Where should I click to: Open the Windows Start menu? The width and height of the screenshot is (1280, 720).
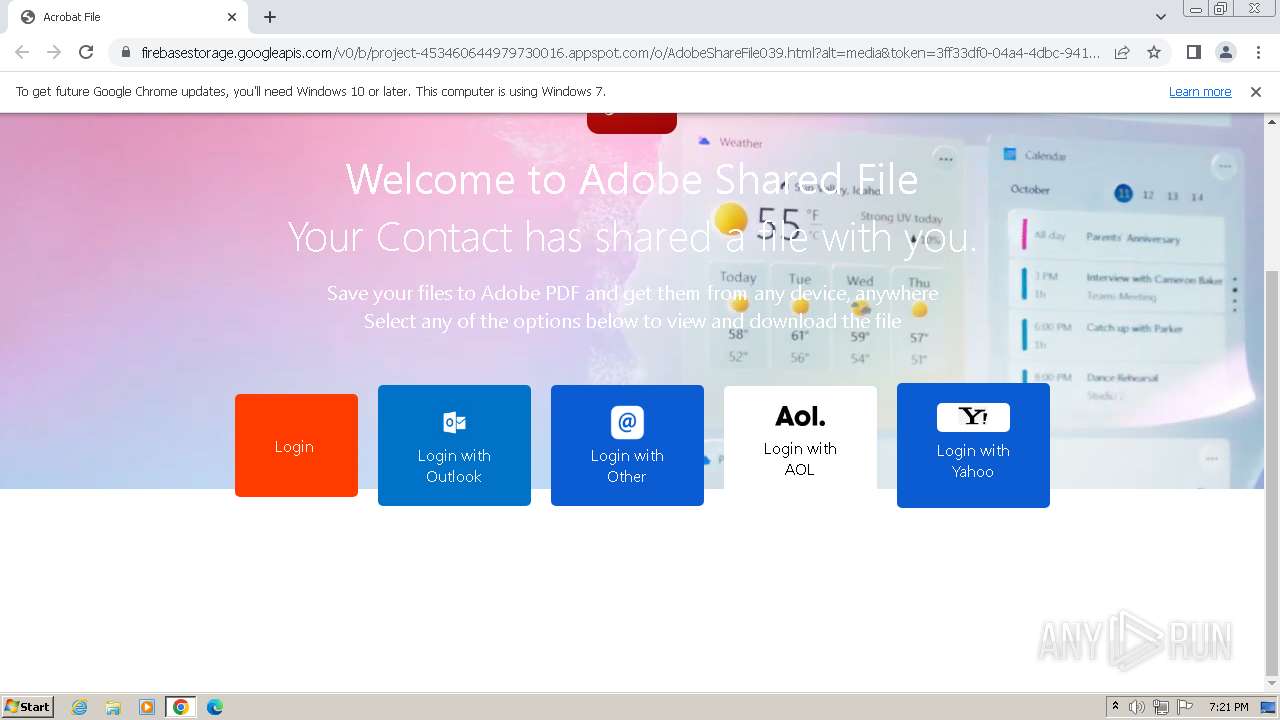(x=27, y=707)
